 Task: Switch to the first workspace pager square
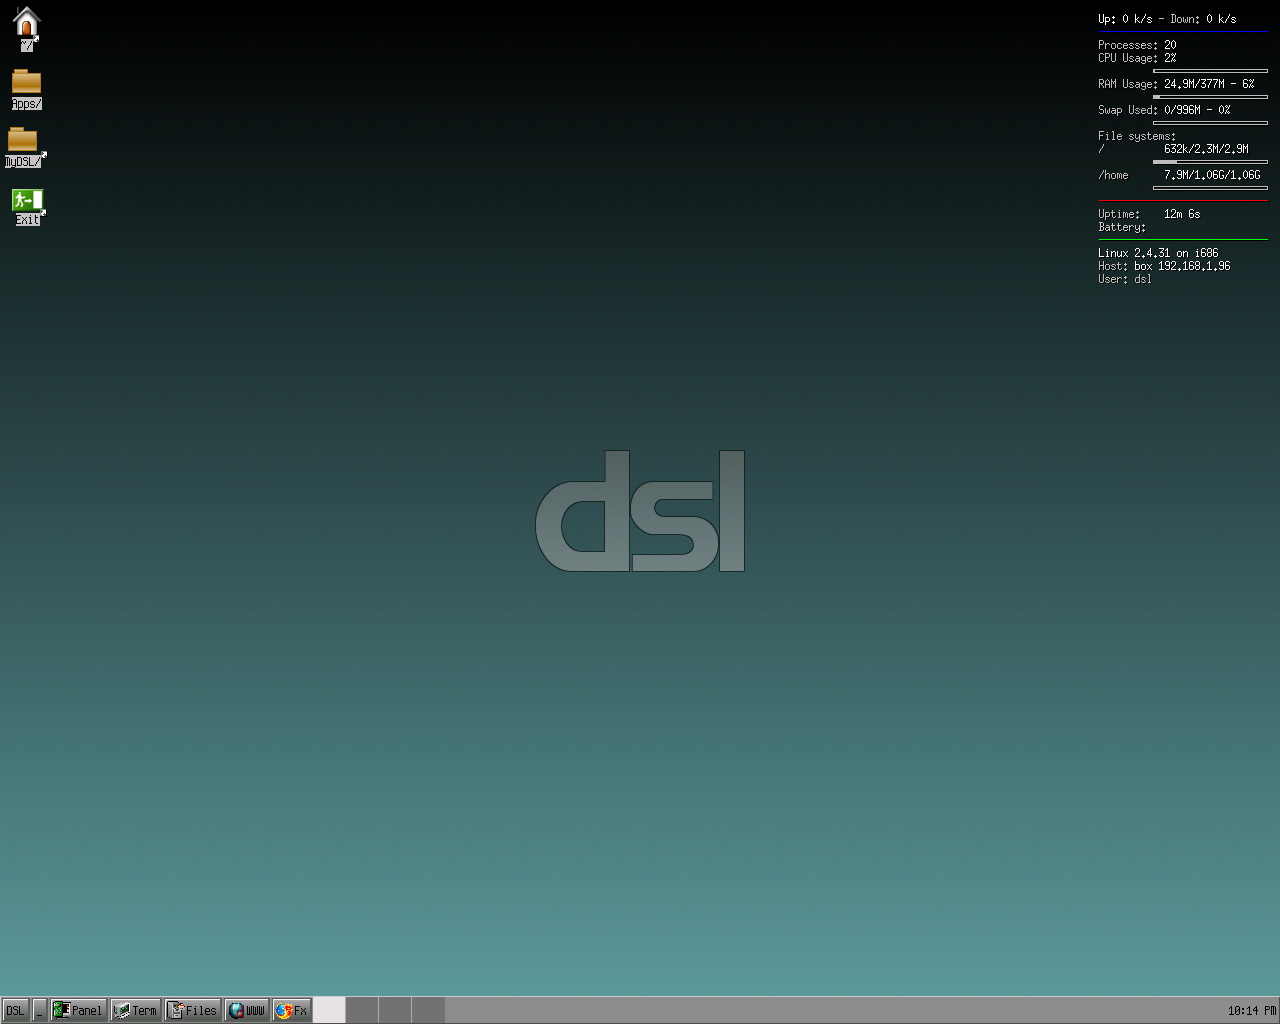point(330,1010)
